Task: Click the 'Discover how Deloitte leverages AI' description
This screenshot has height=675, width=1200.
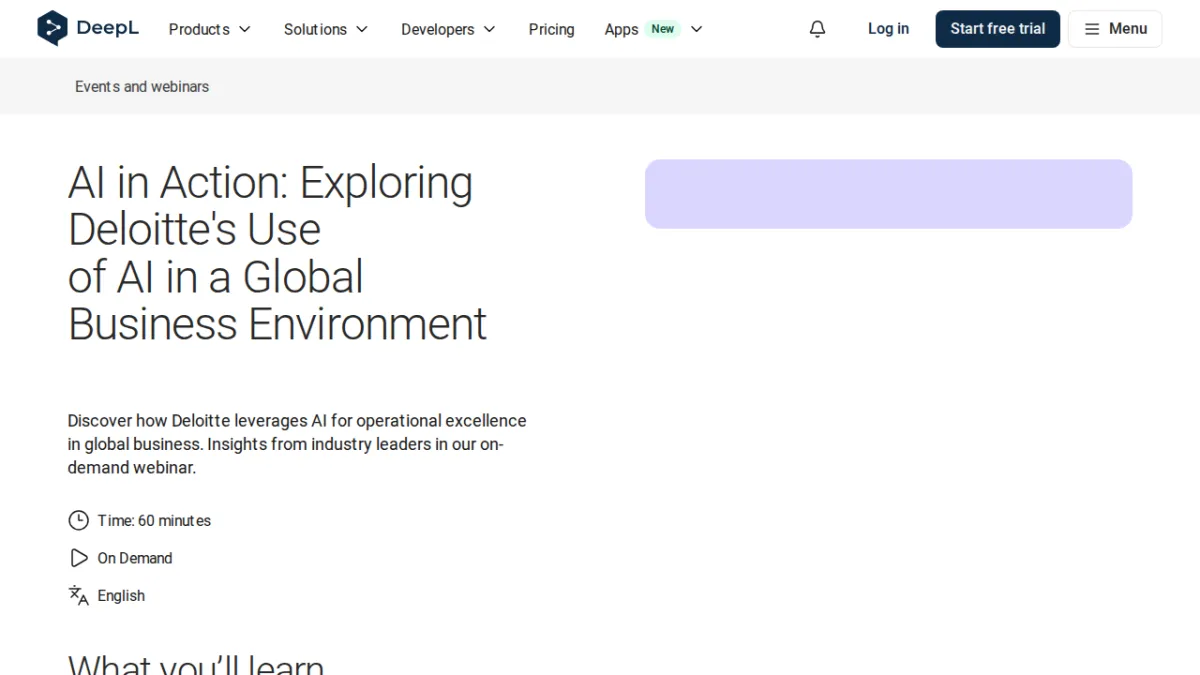Action: 297,444
